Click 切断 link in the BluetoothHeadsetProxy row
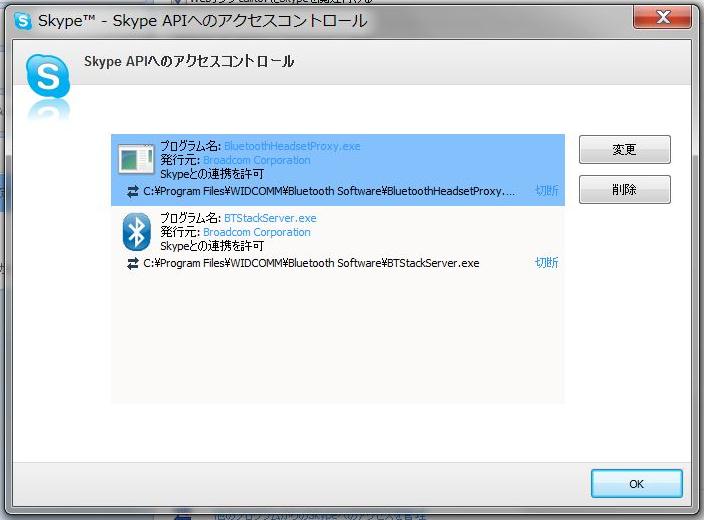The height and width of the screenshot is (520, 704). (547, 190)
